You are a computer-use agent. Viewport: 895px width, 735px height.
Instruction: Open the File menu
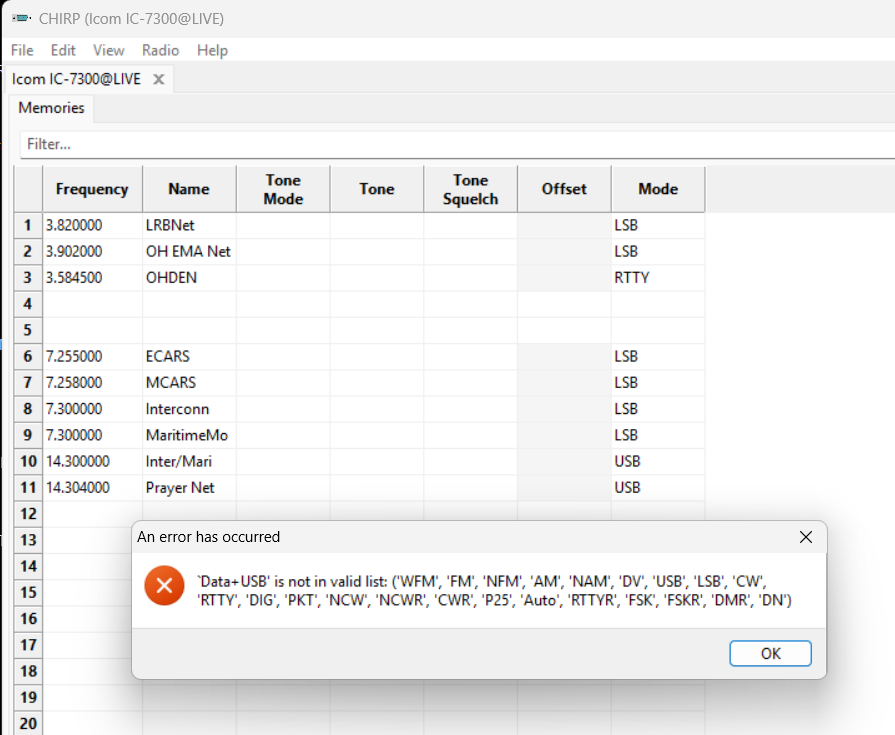22,50
